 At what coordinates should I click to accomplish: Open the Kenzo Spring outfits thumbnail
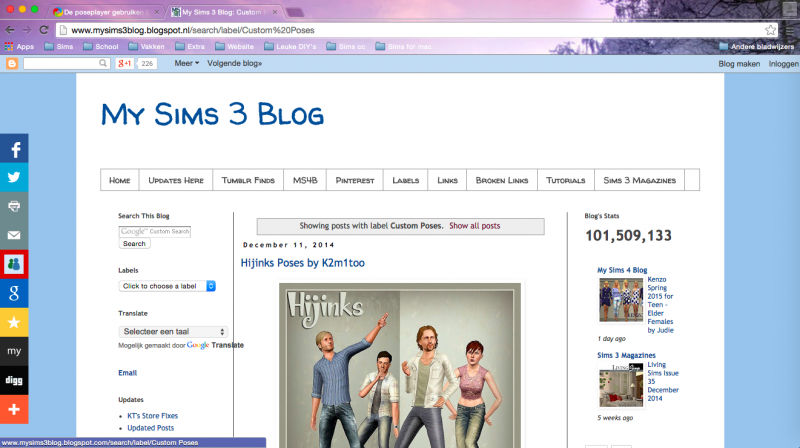[x=621, y=300]
